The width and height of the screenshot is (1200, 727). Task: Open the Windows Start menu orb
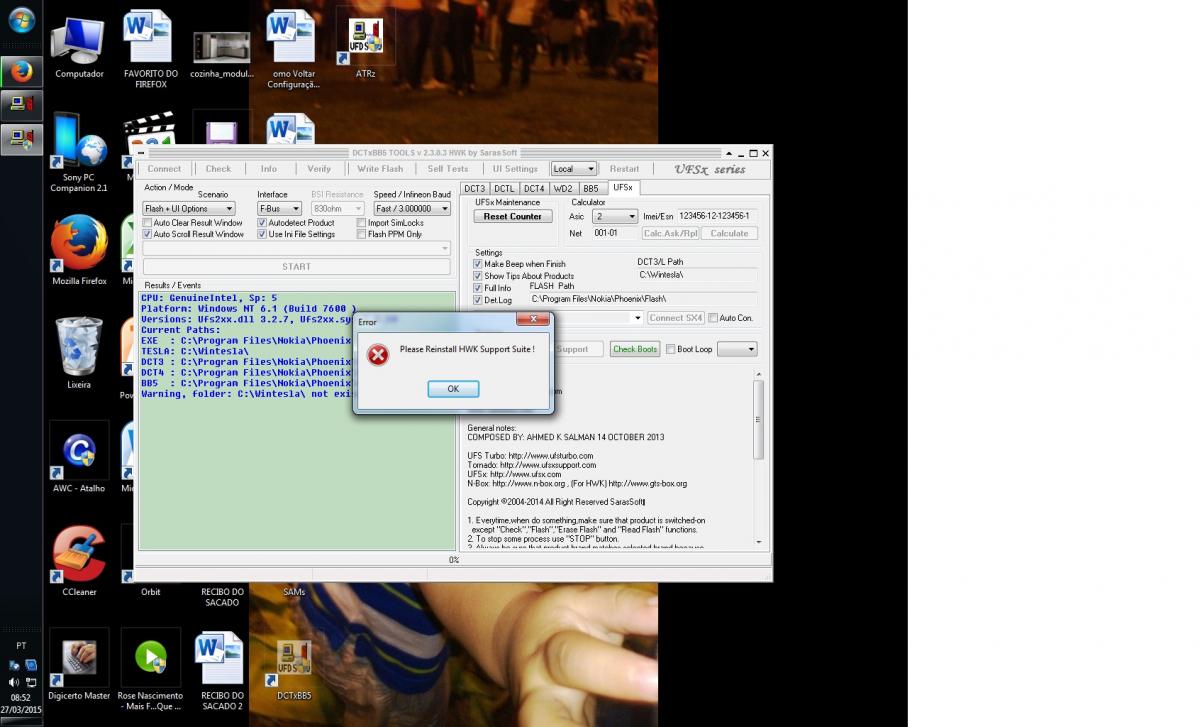[21, 19]
